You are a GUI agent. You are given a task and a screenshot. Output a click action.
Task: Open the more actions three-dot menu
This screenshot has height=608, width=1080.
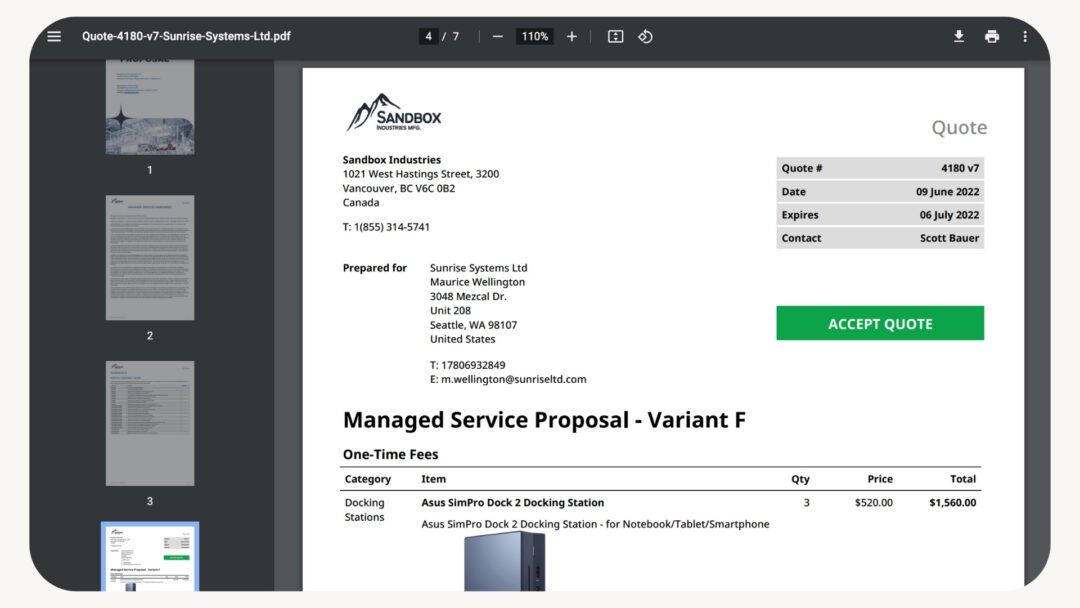click(x=1025, y=36)
